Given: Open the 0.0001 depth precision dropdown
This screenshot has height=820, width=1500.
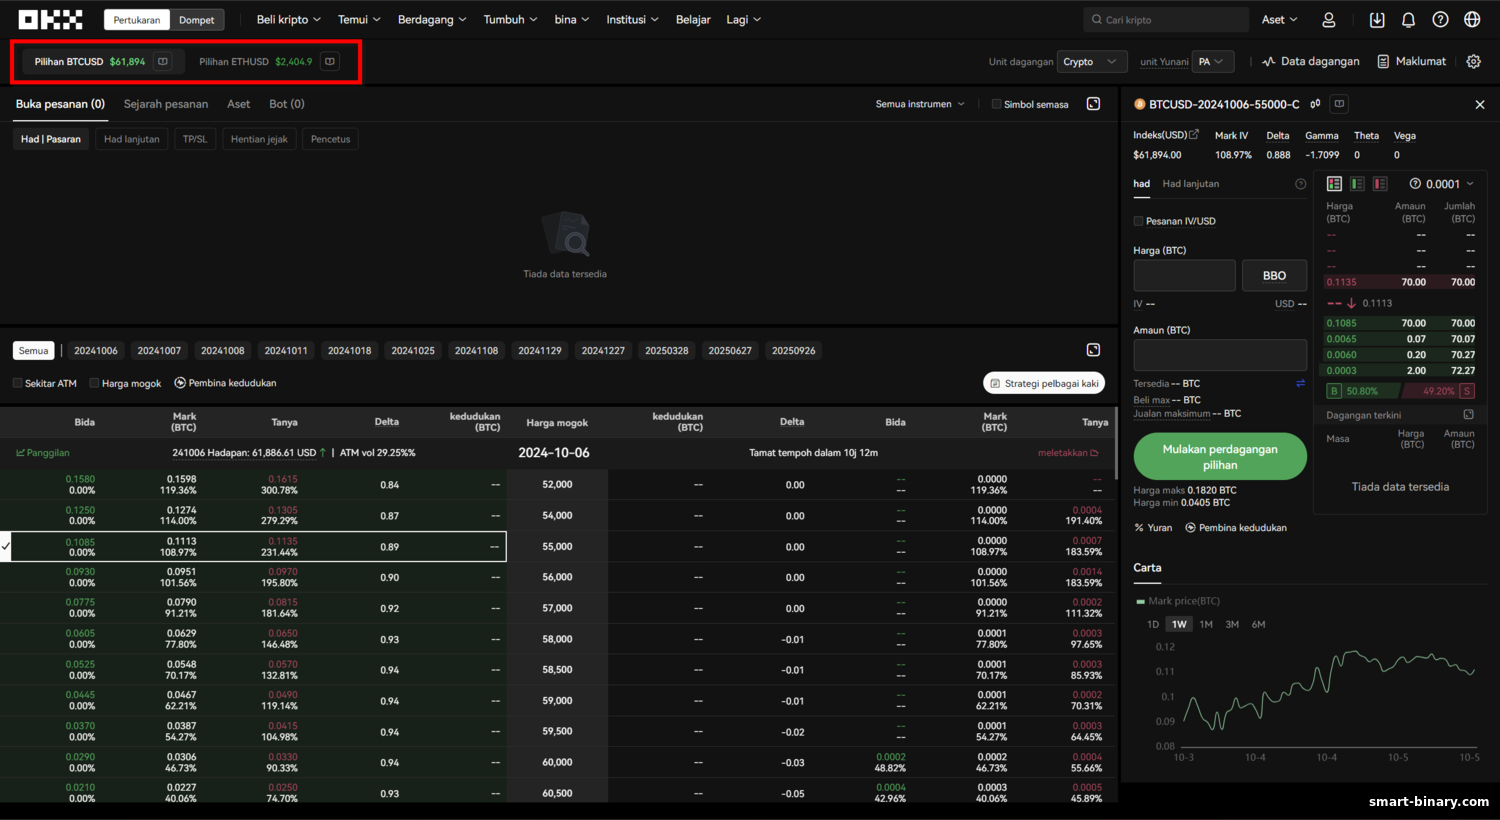Looking at the screenshot, I should (1442, 184).
